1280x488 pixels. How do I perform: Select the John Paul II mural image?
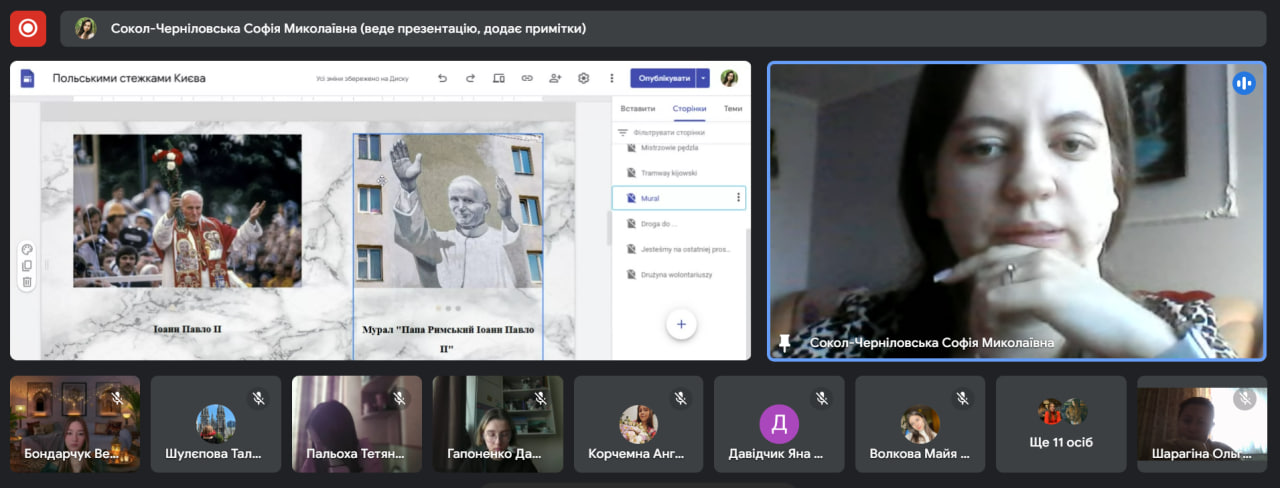click(448, 211)
